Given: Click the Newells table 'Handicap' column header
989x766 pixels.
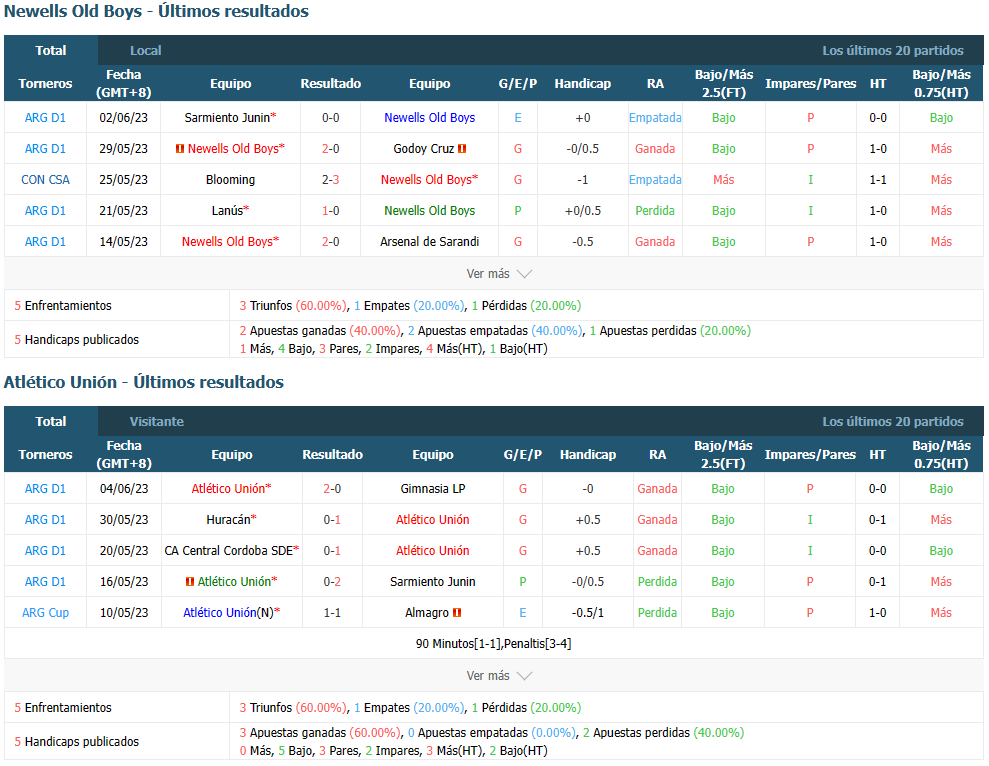Looking at the screenshot, I should 582,83.
